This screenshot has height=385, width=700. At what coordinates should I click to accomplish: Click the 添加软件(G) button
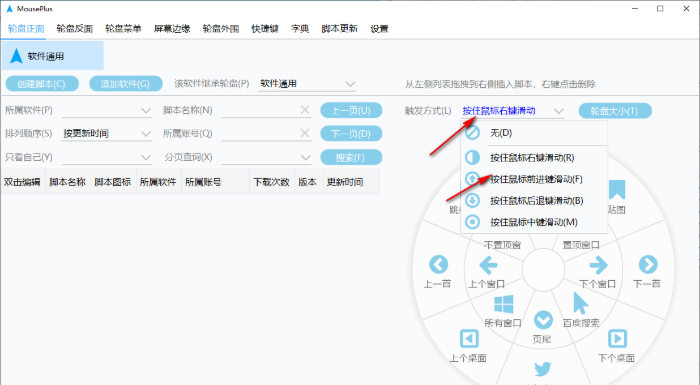click(x=125, y=84)
